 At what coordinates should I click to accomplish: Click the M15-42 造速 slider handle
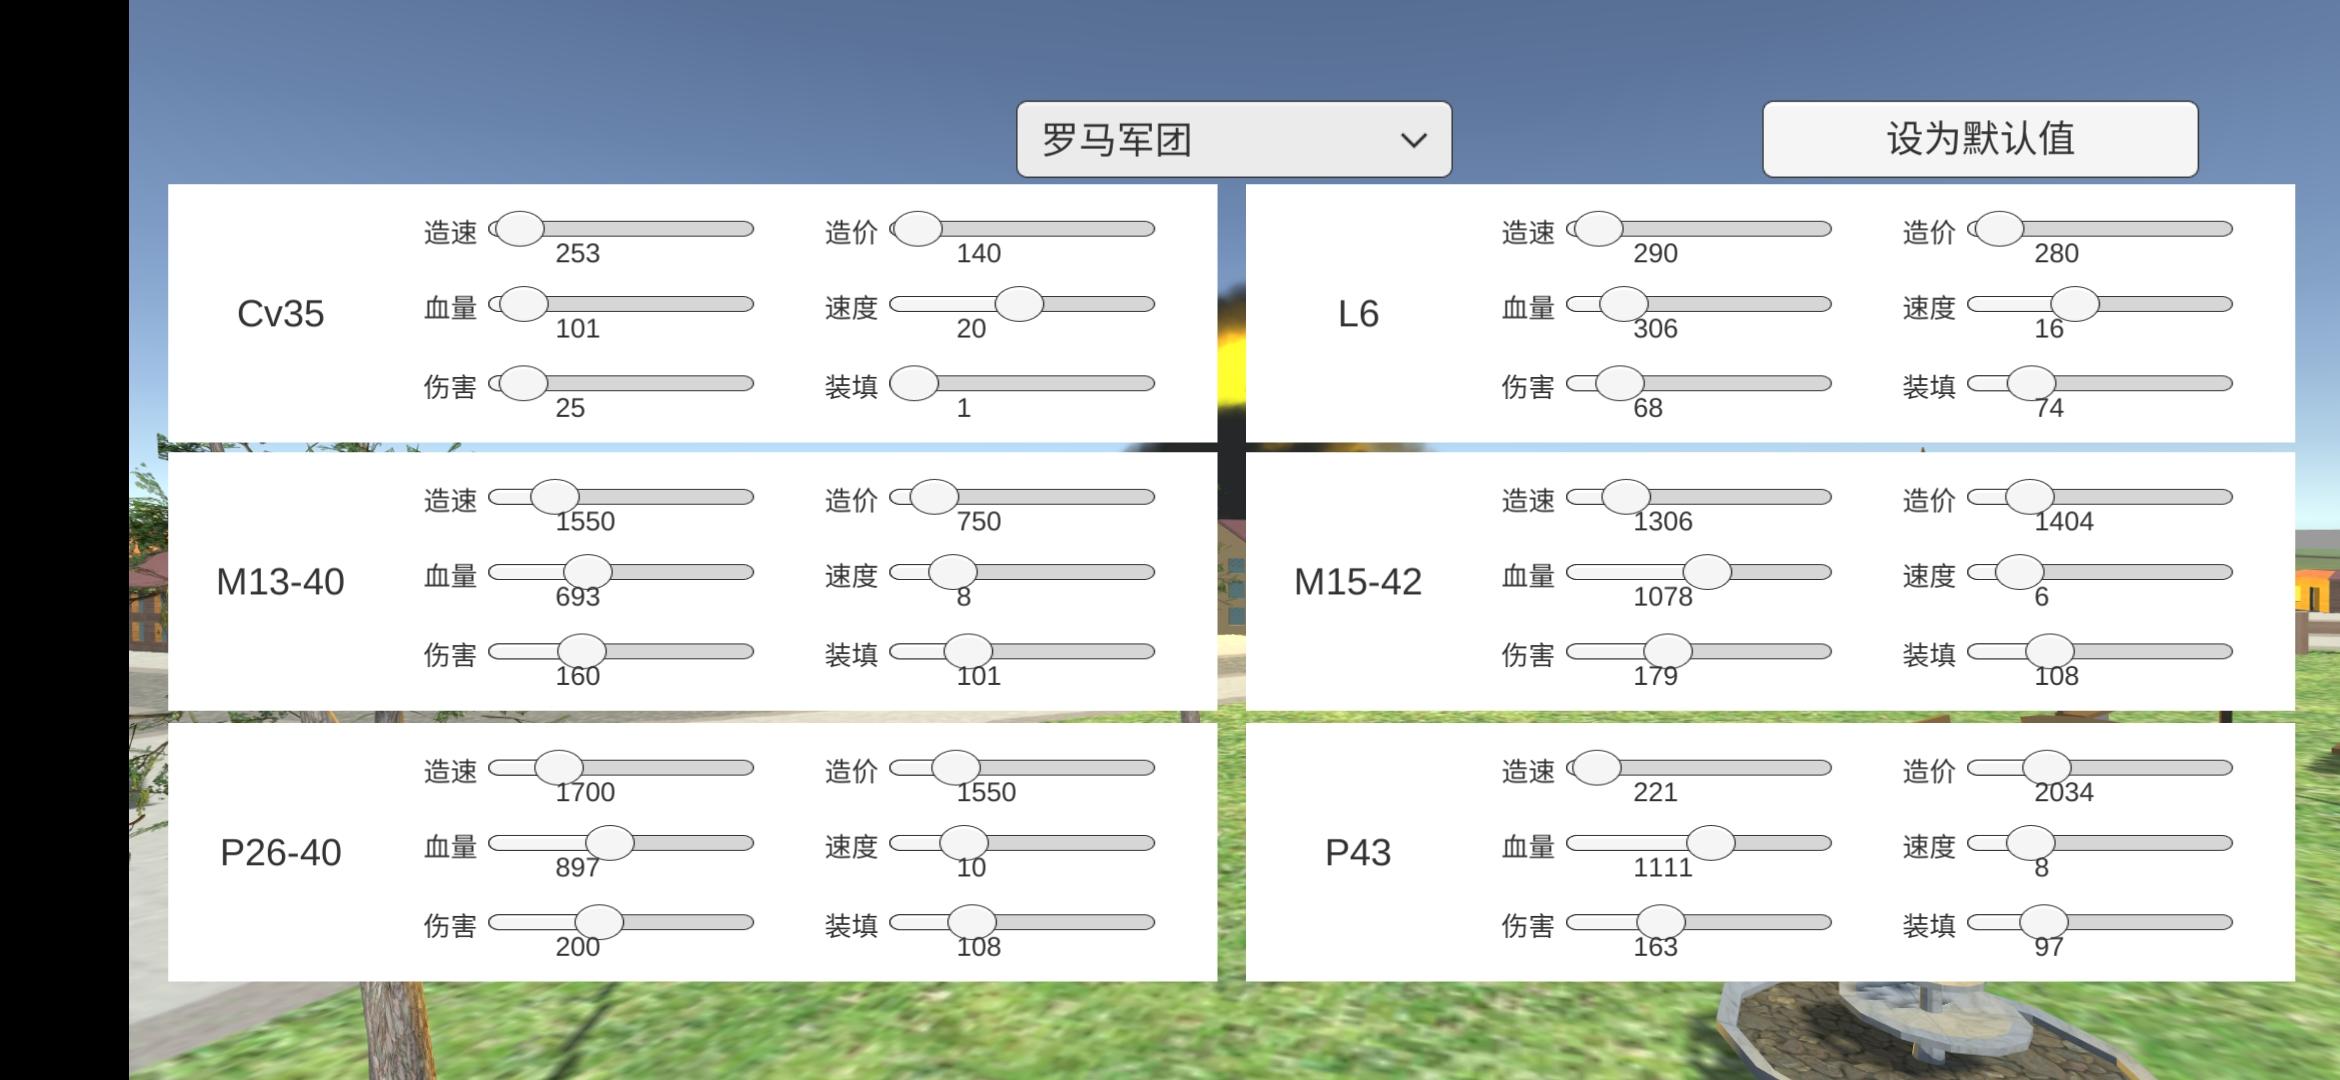[x=1626, y=497]
